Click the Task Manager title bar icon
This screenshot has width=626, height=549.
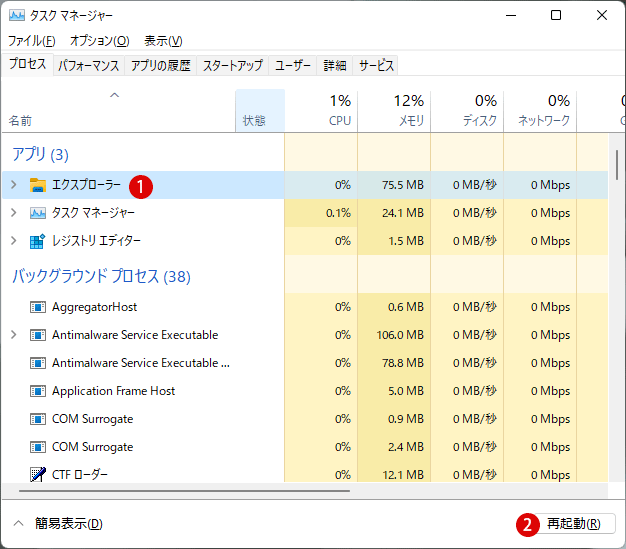tap(17, 16)
